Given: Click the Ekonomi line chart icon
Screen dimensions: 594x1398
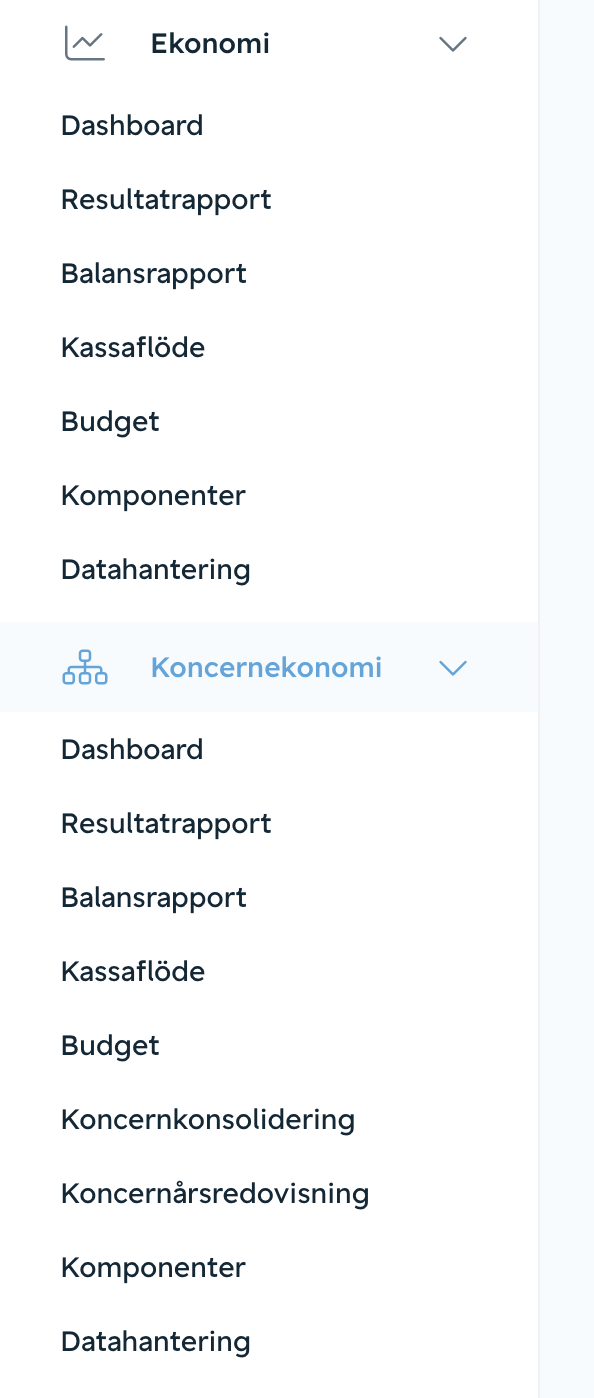Looking at the screenshot, I should point(84,43).
